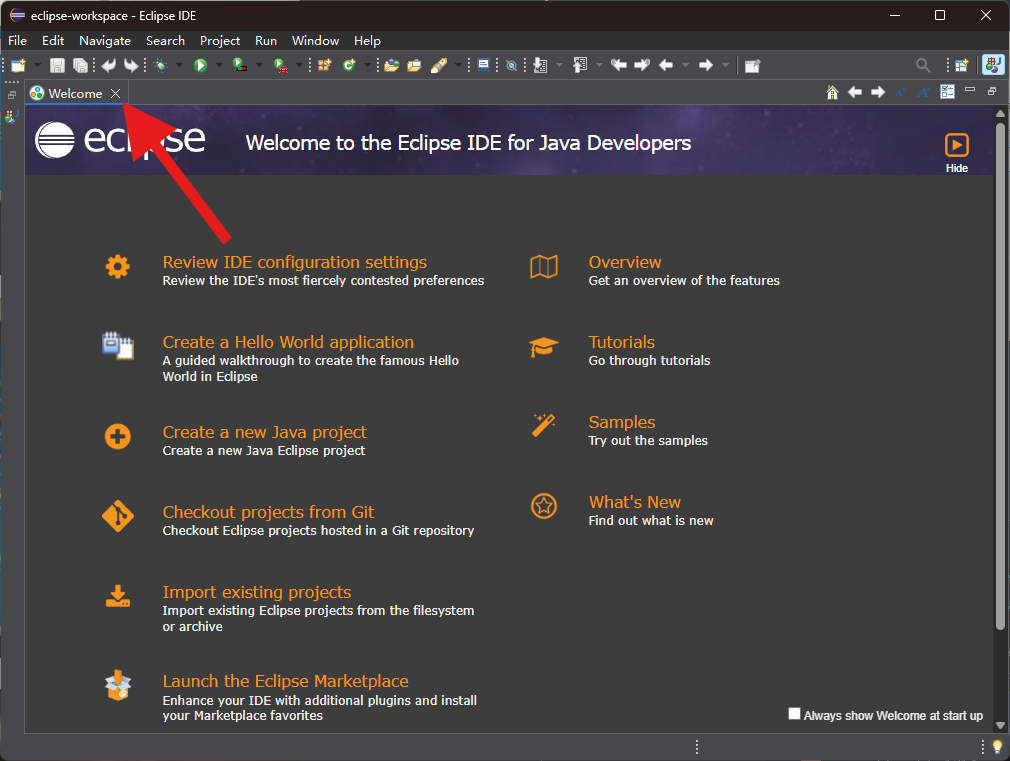
Task: Click the Tutorials graduation cap icon
Action: [x=544, y=347]
